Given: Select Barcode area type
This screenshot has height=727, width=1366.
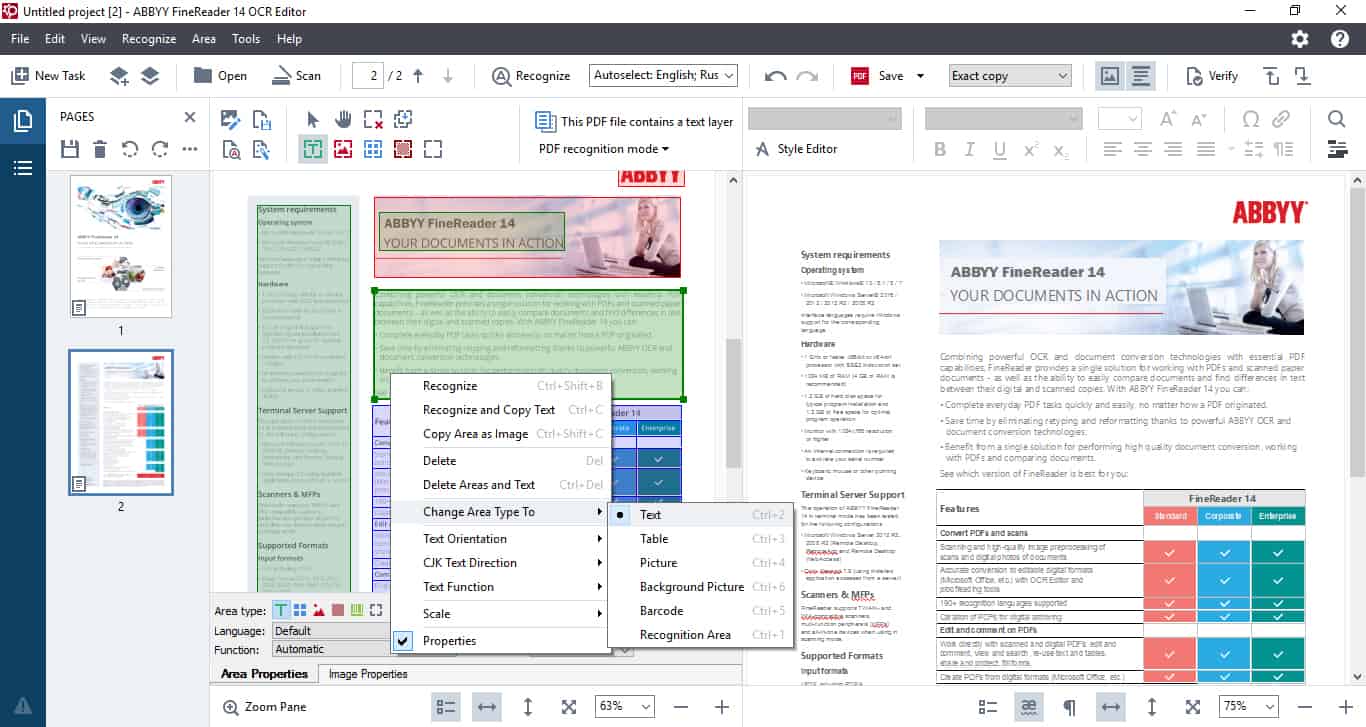Looking at the screenshot, I should pyautogui.click(x=701, y=611).
